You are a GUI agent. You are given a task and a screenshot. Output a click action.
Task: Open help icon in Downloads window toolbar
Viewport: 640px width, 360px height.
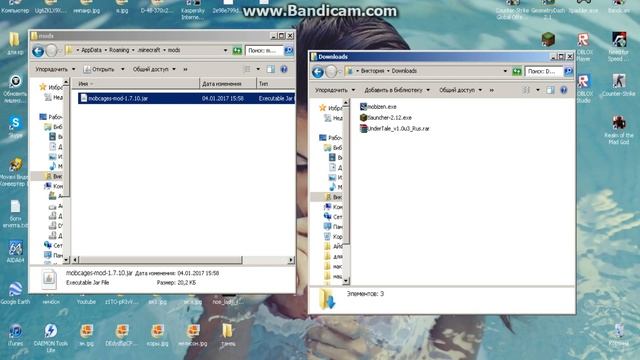coord(564,90)
